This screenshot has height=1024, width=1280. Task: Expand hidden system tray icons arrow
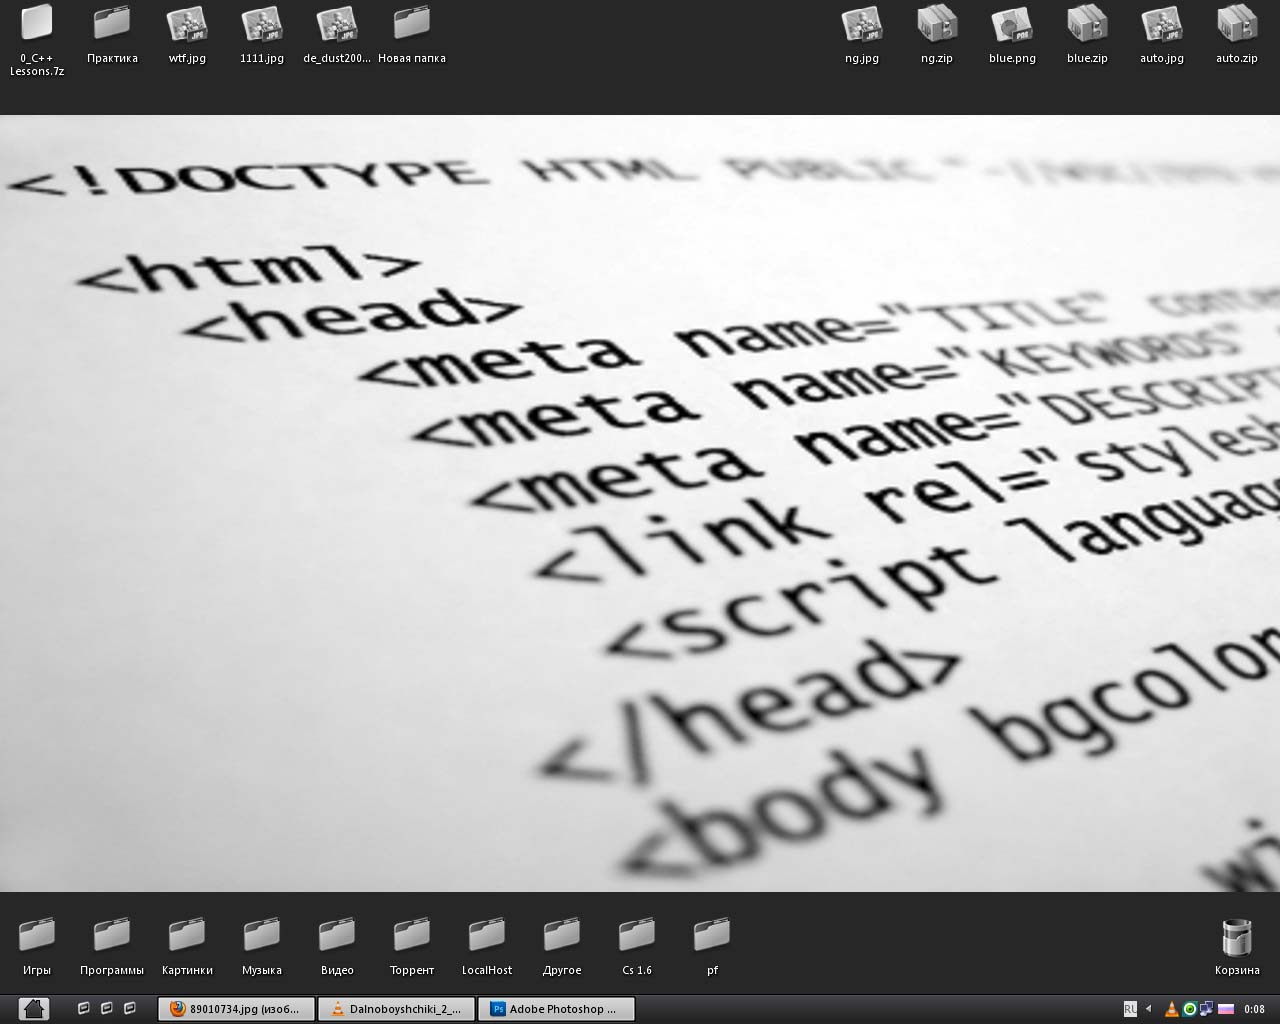(1149, 1009)
